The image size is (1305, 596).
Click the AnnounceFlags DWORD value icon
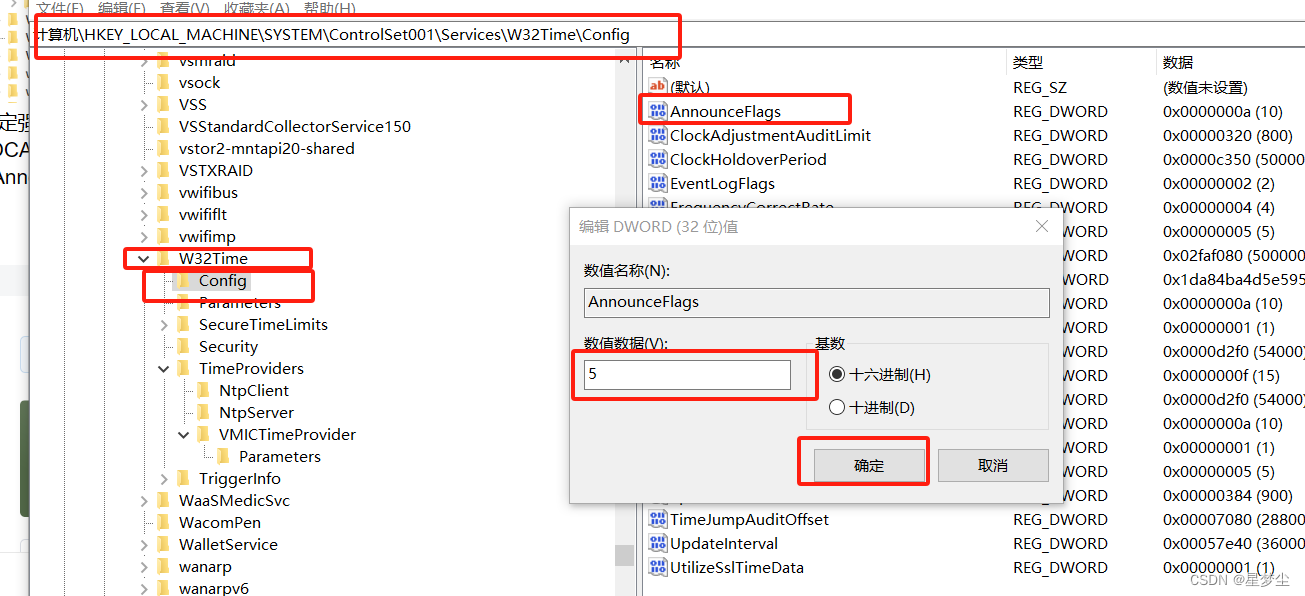(657, 111)
